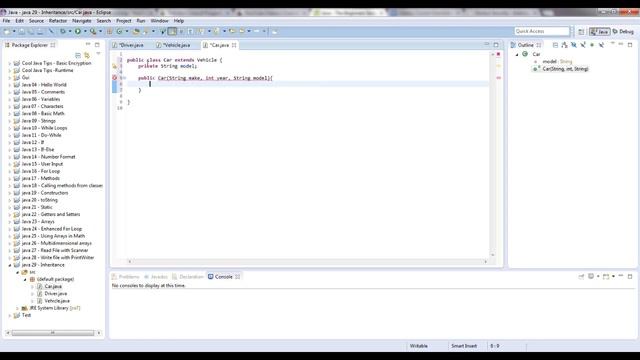Expand the Test project
The width and height of the screenshot is (640, 360).
[10, 315]
